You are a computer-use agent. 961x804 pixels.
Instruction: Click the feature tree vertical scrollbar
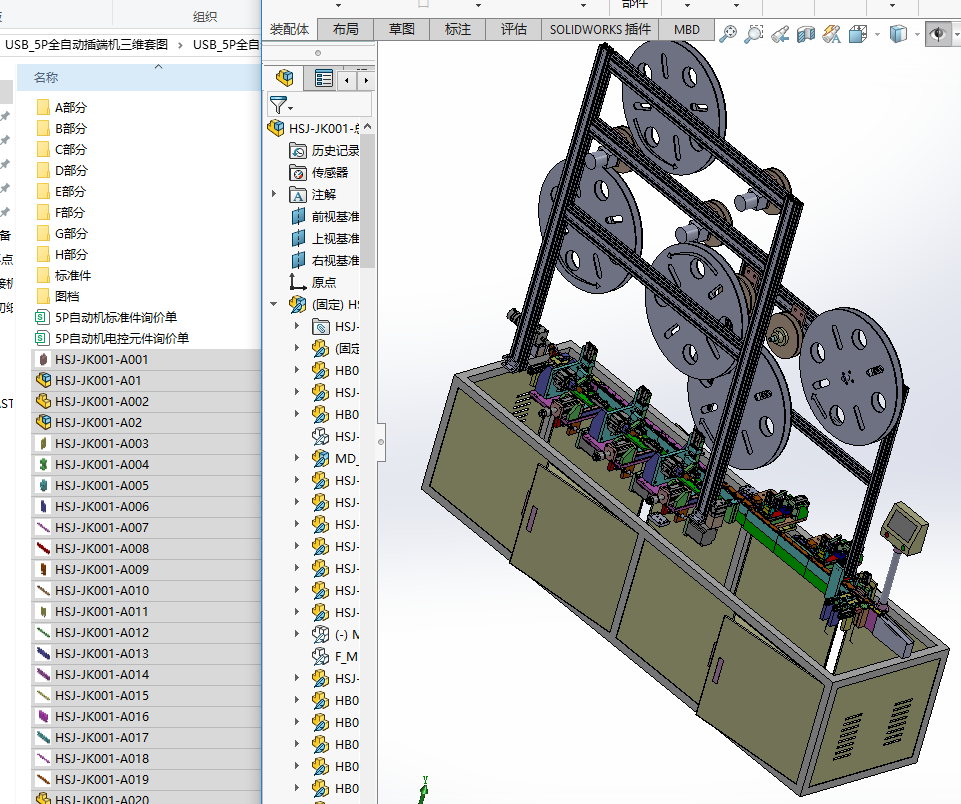pyautogui.click(x=367, y=200)
